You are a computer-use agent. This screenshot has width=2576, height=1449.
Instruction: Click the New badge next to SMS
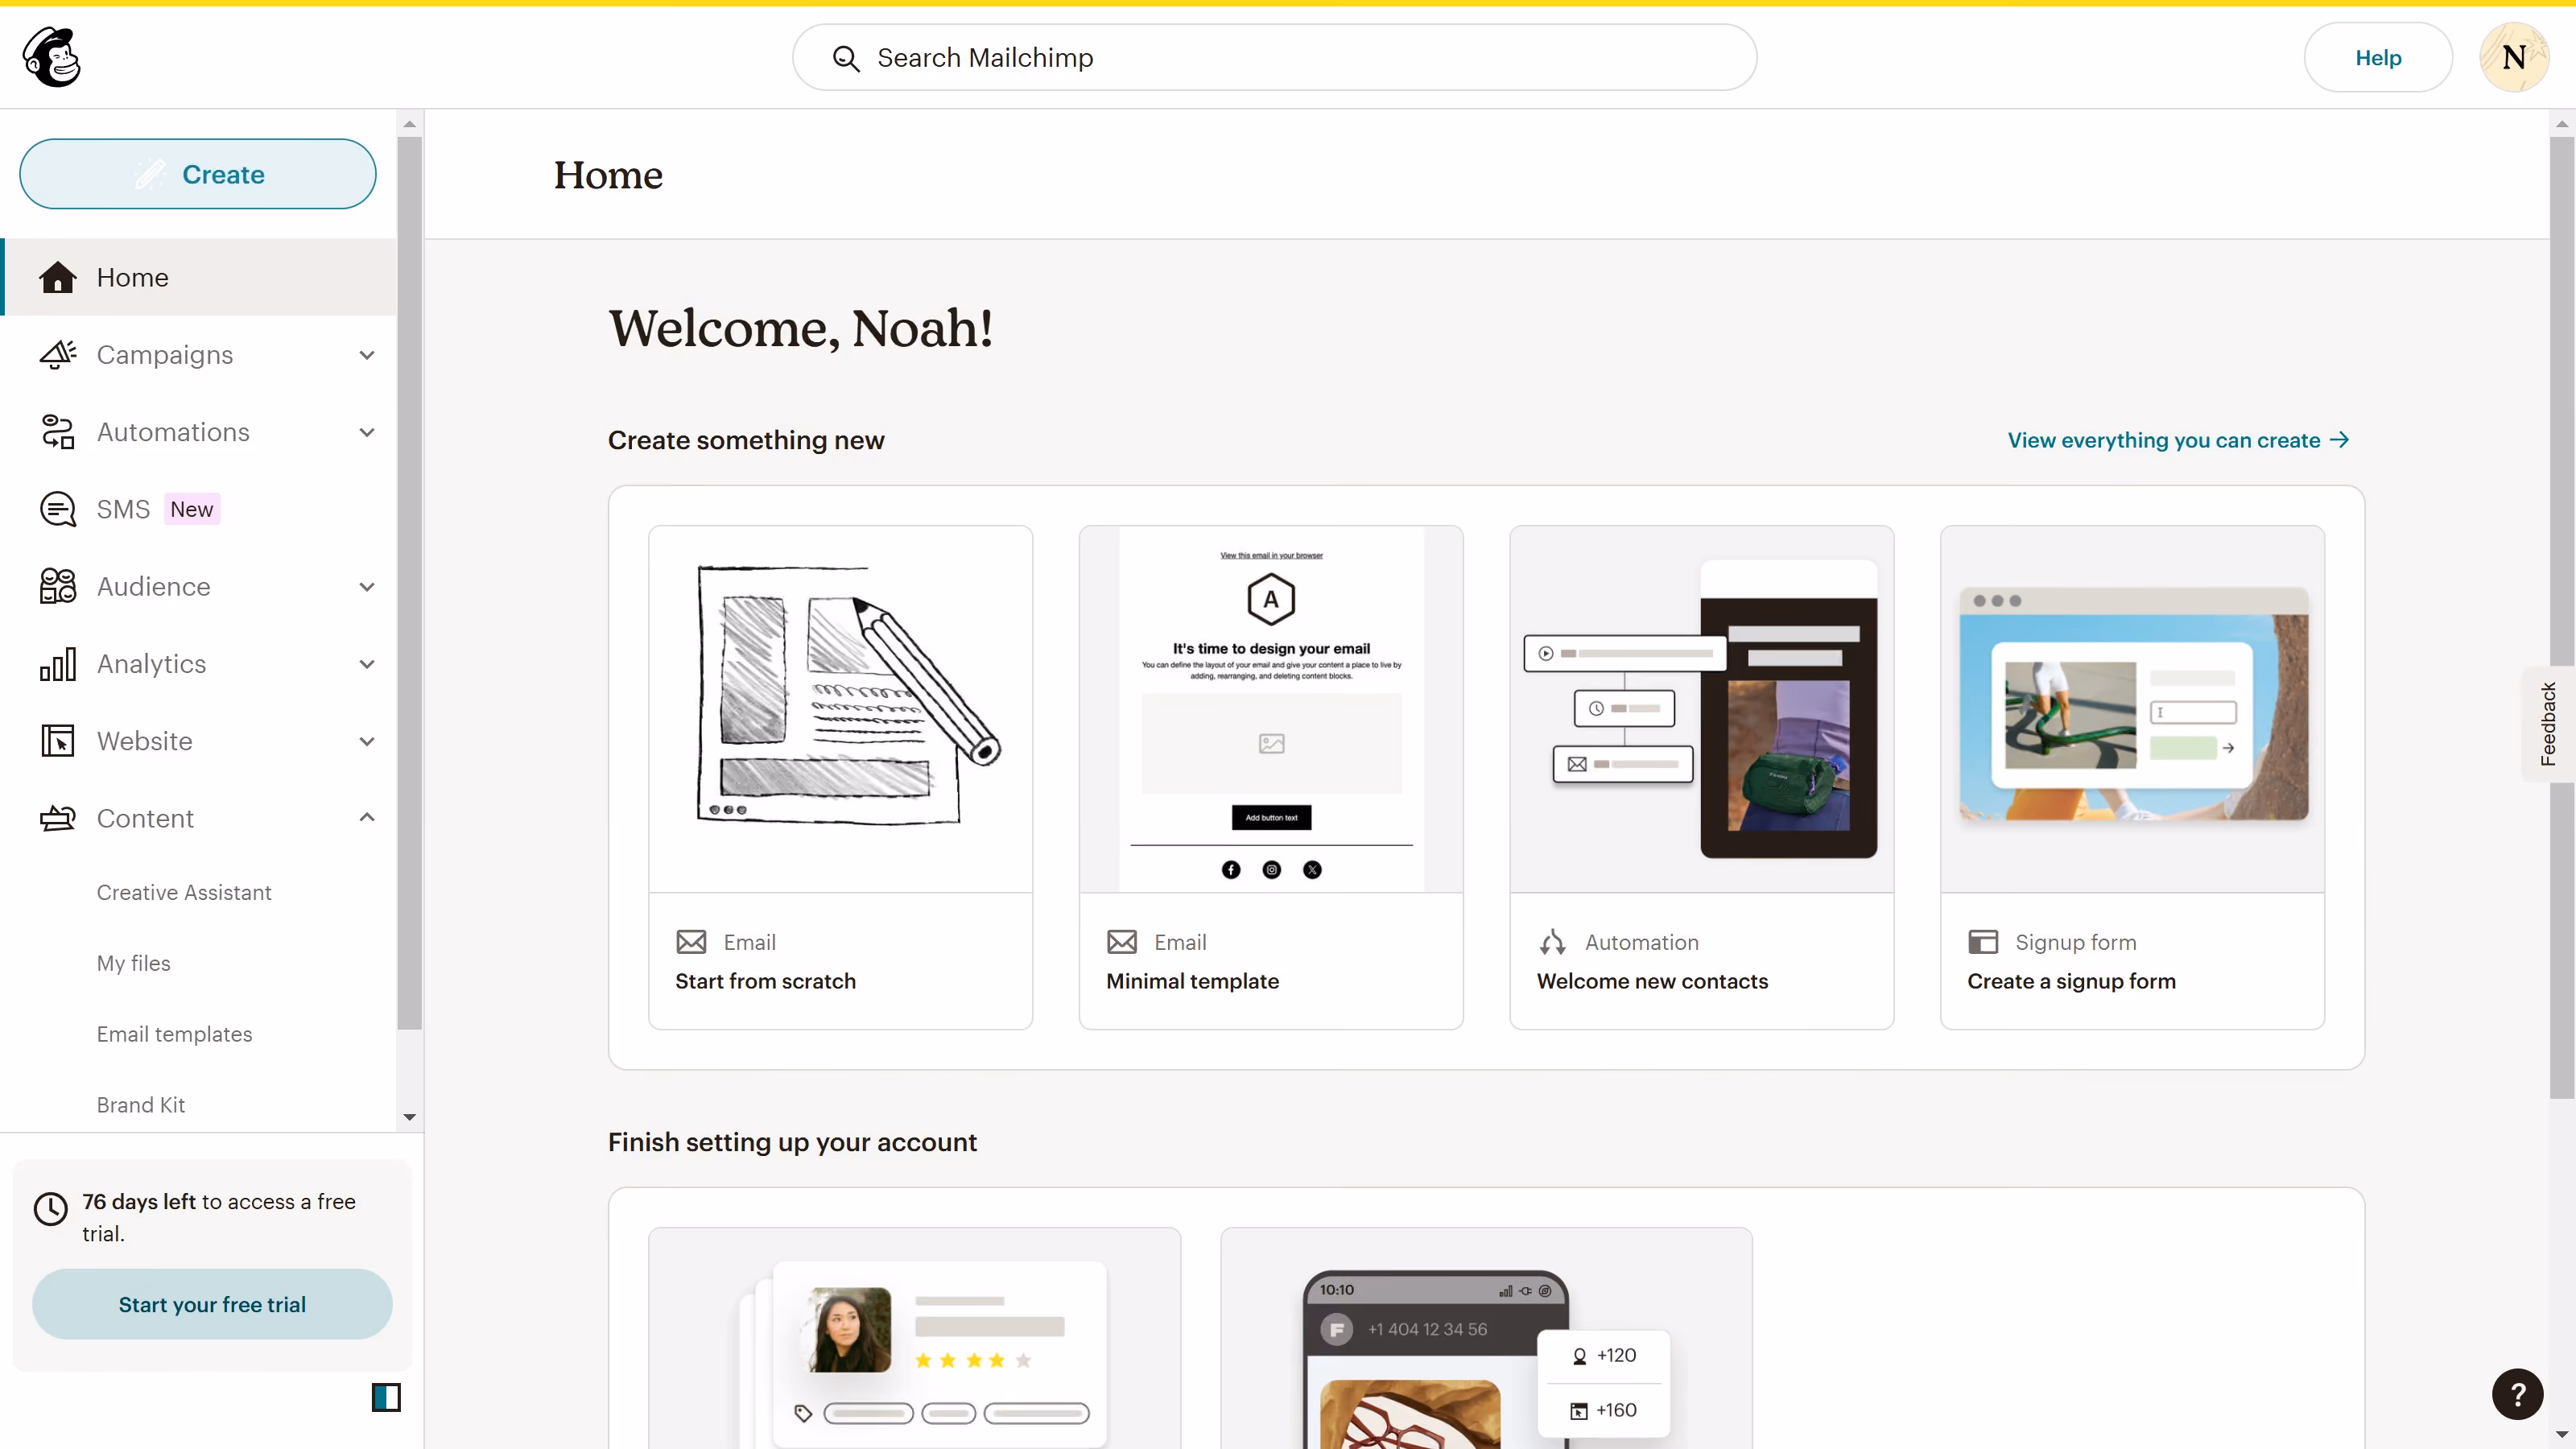191,509
